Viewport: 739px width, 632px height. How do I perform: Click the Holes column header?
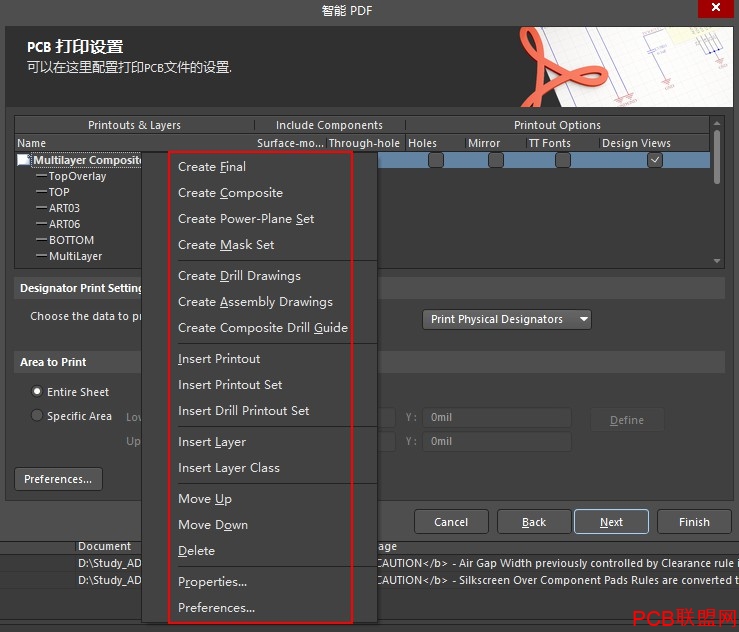422,143
